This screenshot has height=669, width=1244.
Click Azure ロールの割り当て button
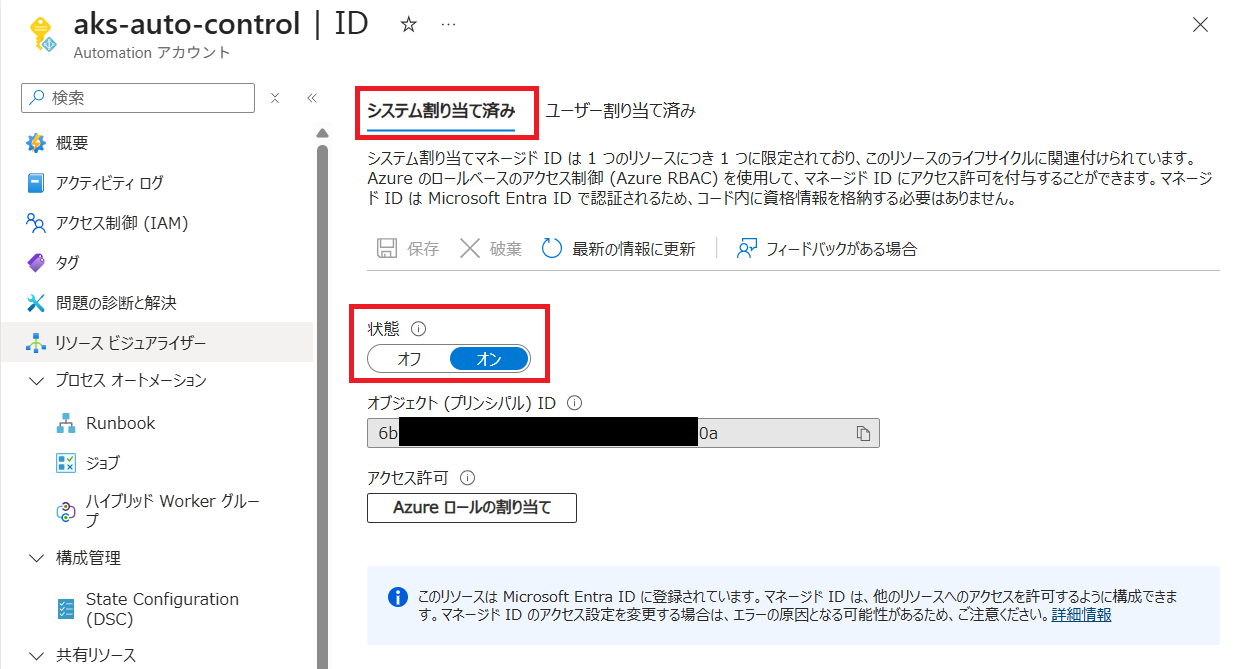point(472,507)
